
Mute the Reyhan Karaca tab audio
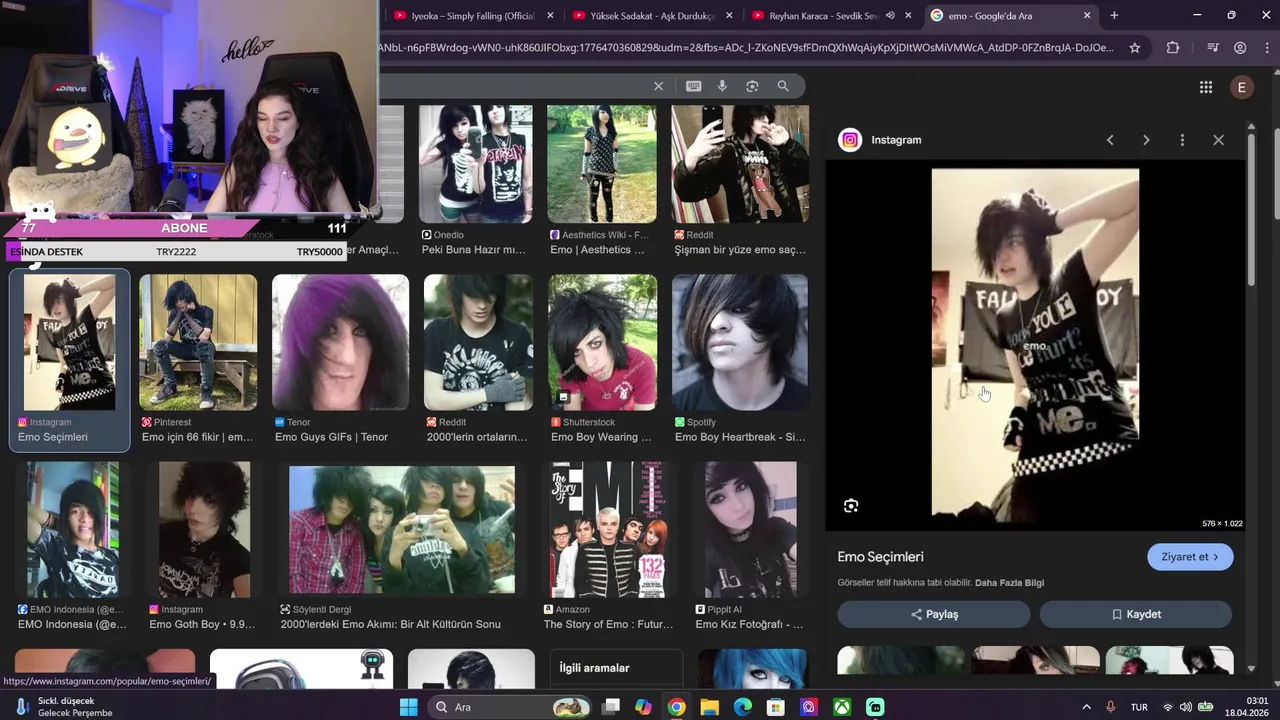[889, 15]
